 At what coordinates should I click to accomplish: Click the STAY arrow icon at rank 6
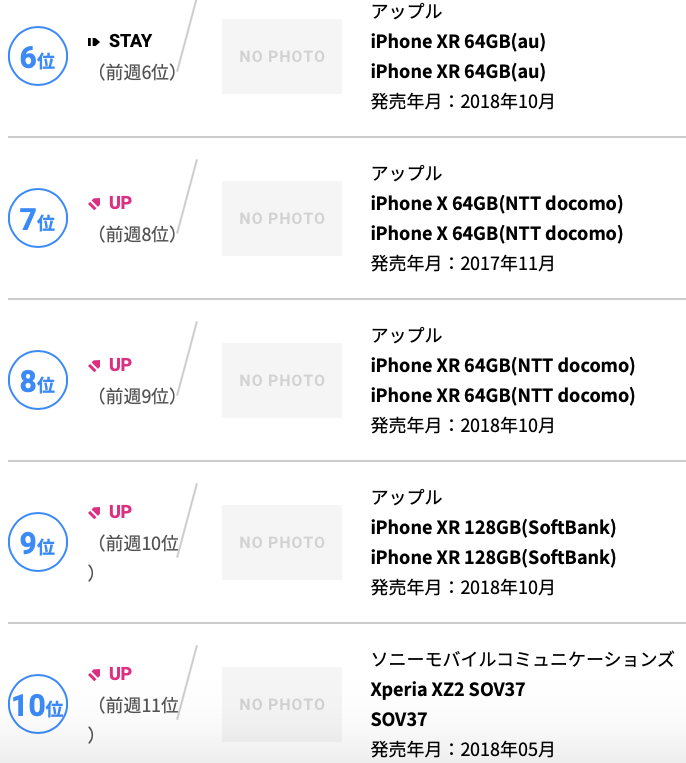93,42
